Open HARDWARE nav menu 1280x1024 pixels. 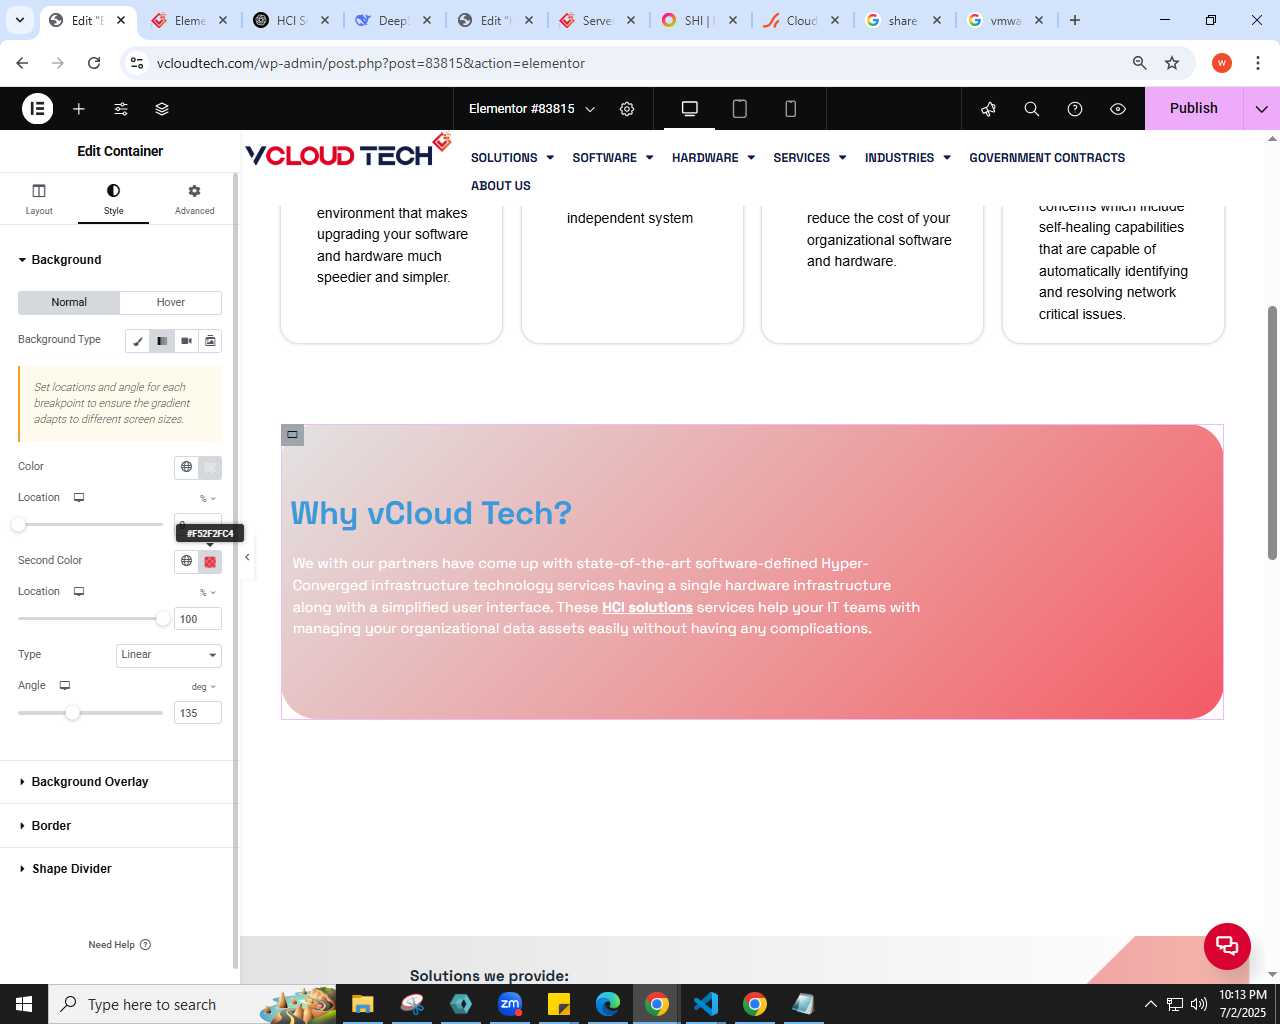pos(713,158)
